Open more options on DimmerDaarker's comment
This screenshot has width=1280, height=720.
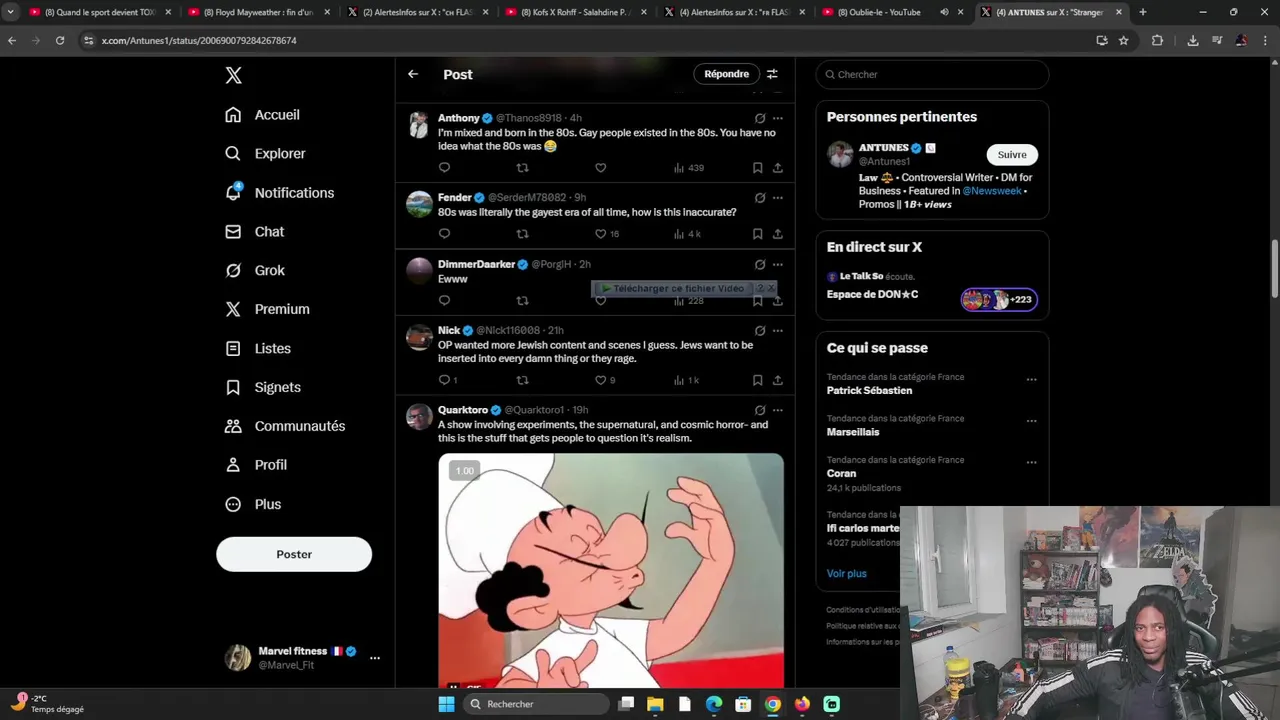click(x=778, y=265)
